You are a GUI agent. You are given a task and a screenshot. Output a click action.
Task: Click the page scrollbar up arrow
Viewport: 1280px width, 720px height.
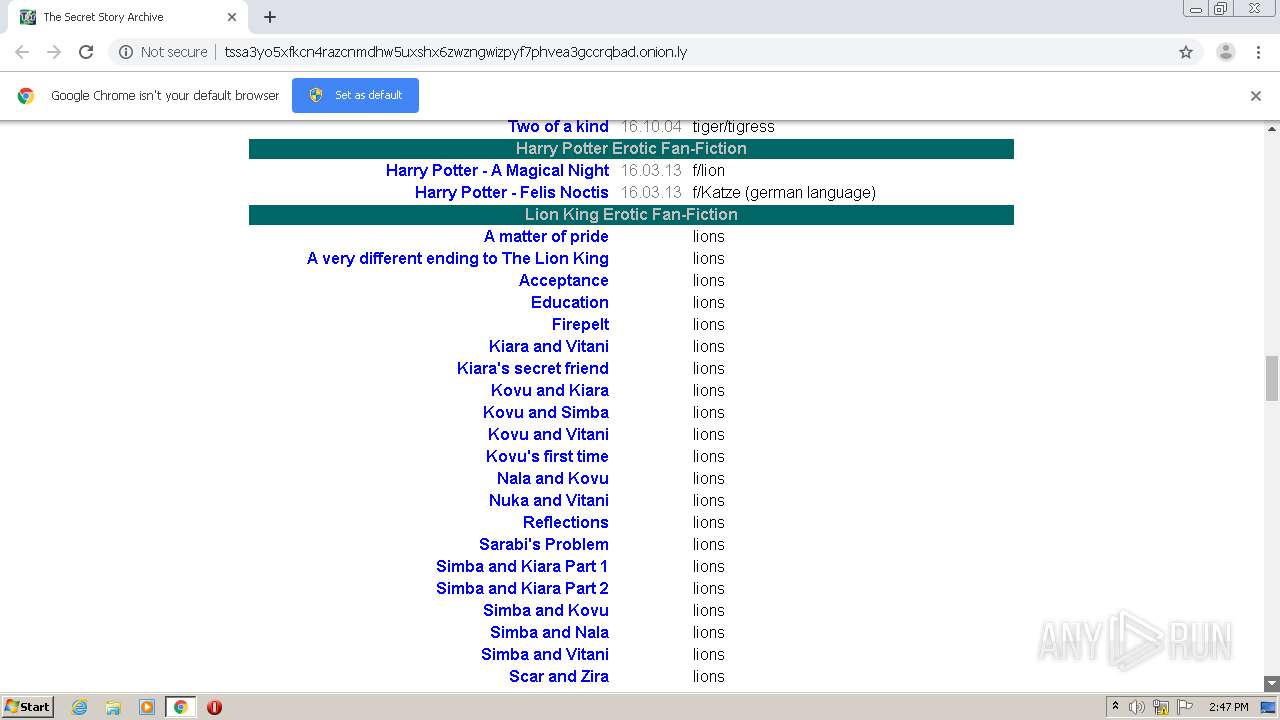[x=1272, y=129]
